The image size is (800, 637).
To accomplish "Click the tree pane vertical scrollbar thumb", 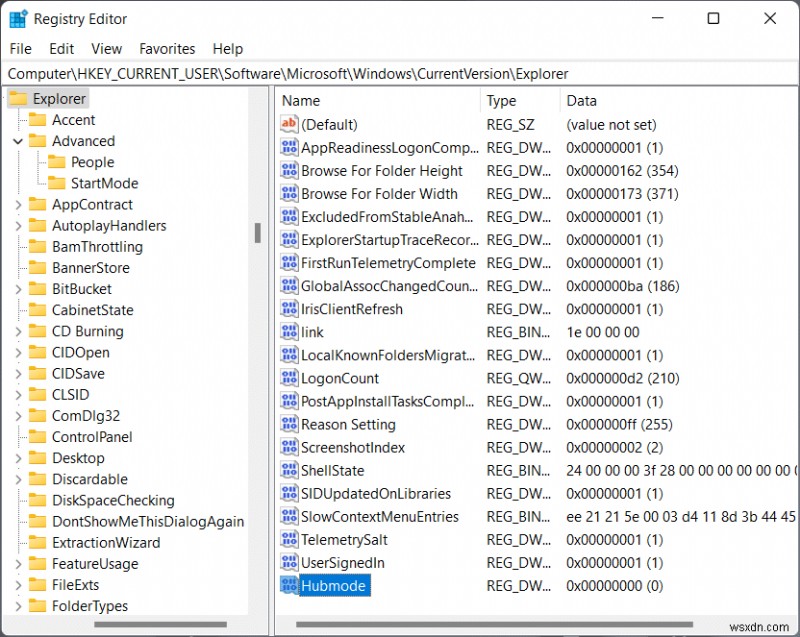I will point(258,233).
